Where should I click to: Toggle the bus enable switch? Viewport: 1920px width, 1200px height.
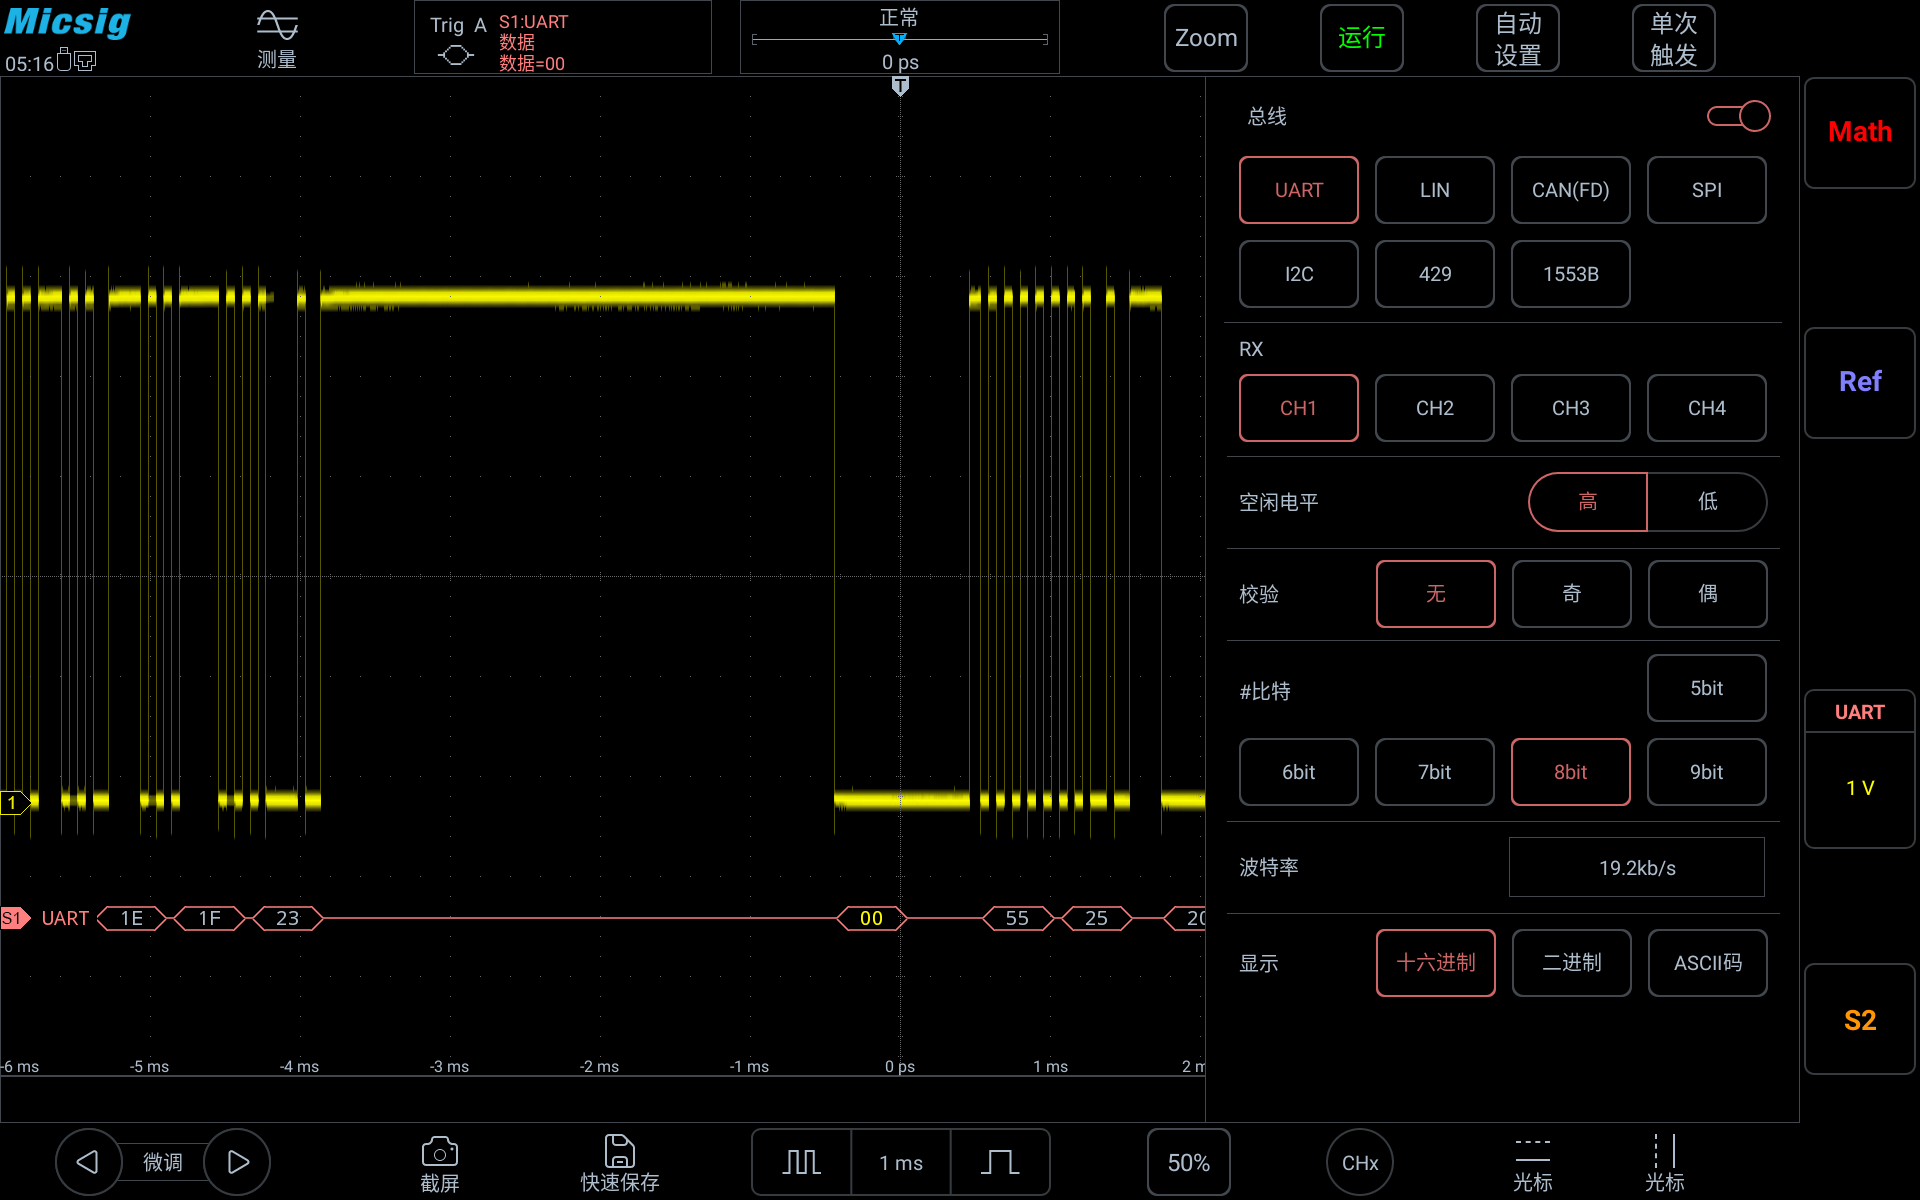(x=1738, y=116)
